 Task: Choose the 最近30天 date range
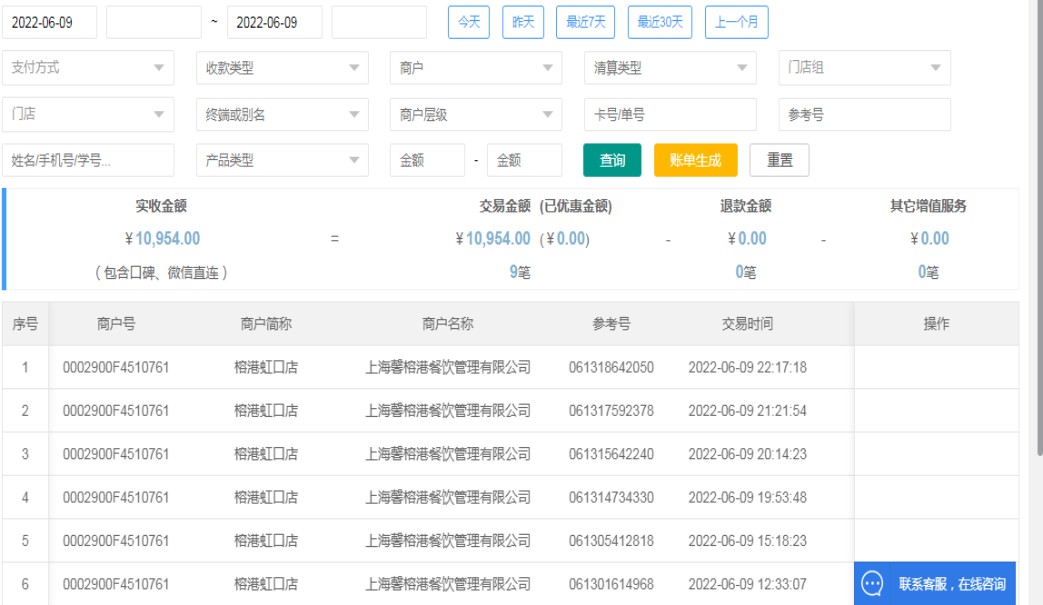coord(660,22)
